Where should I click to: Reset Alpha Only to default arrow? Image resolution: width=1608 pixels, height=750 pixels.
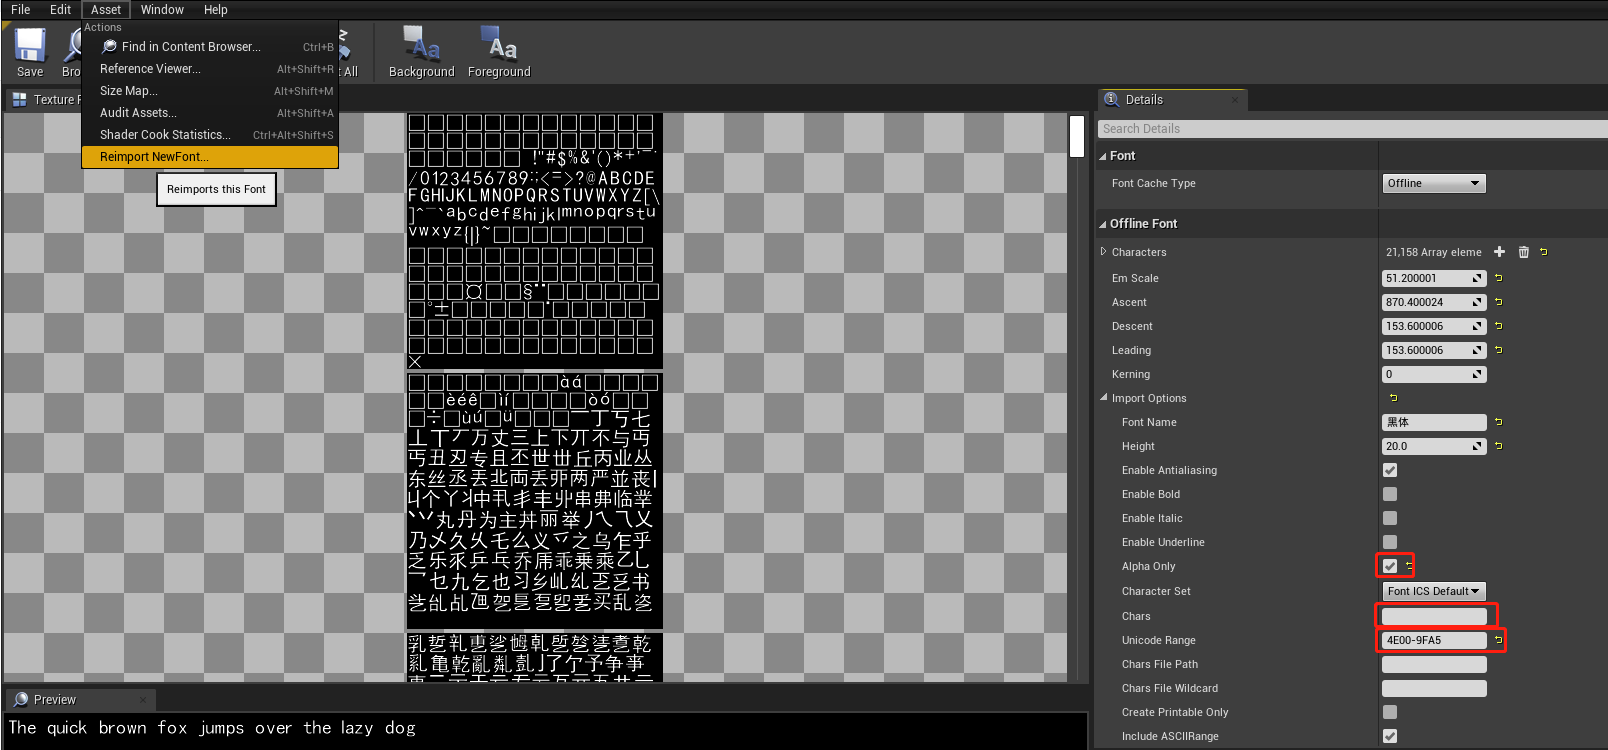click(x=1409, y=566)
